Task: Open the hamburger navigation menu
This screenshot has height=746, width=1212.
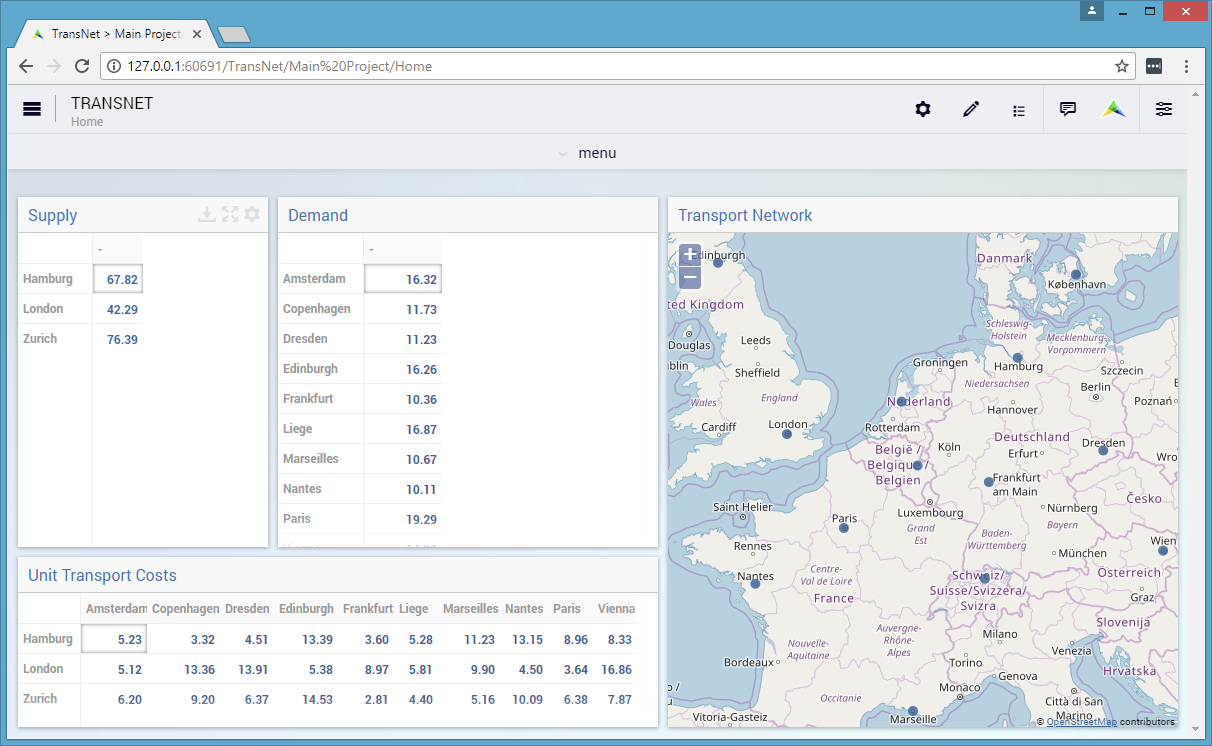Action: [32, 109]
